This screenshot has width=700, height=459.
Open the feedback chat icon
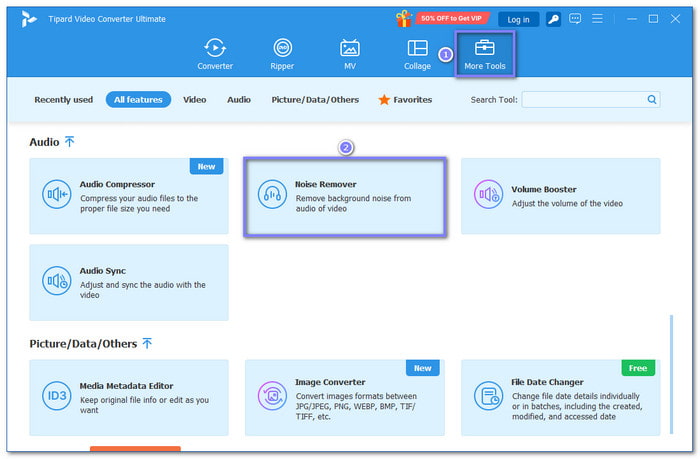pyautogui.click(x=575, y=19)
